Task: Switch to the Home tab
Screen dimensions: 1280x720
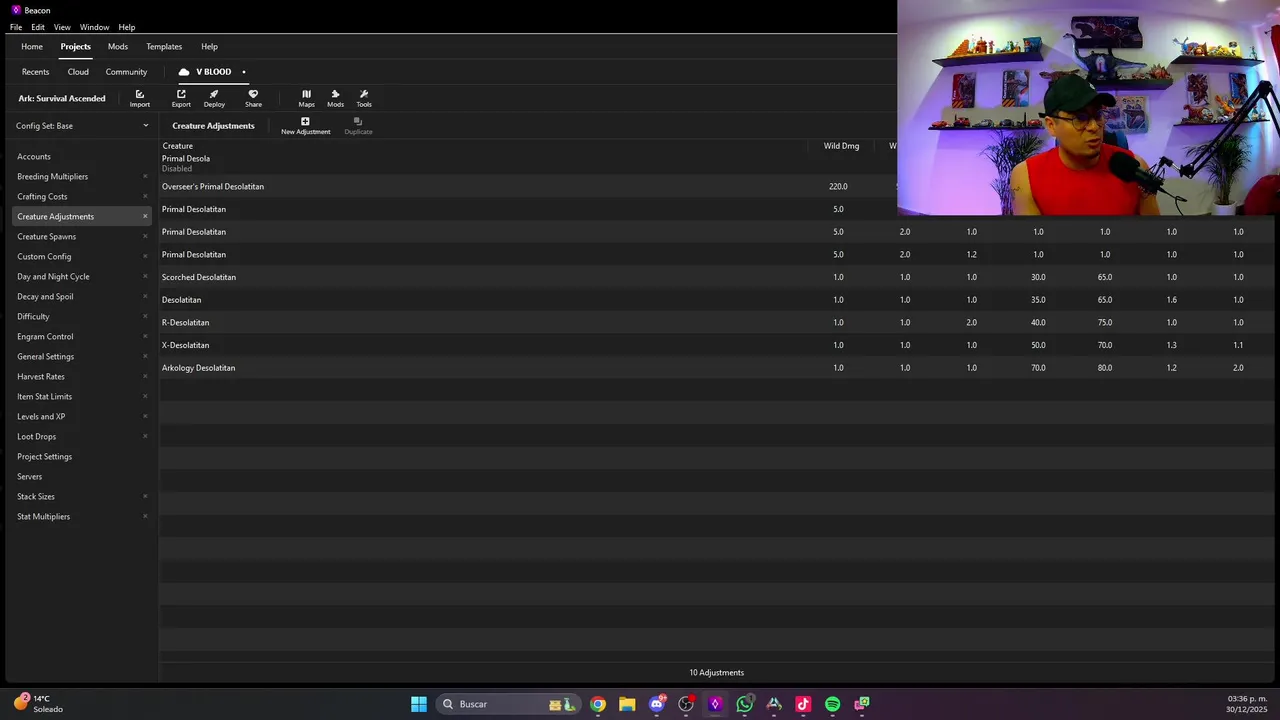Action: click(x=32, y=46)
